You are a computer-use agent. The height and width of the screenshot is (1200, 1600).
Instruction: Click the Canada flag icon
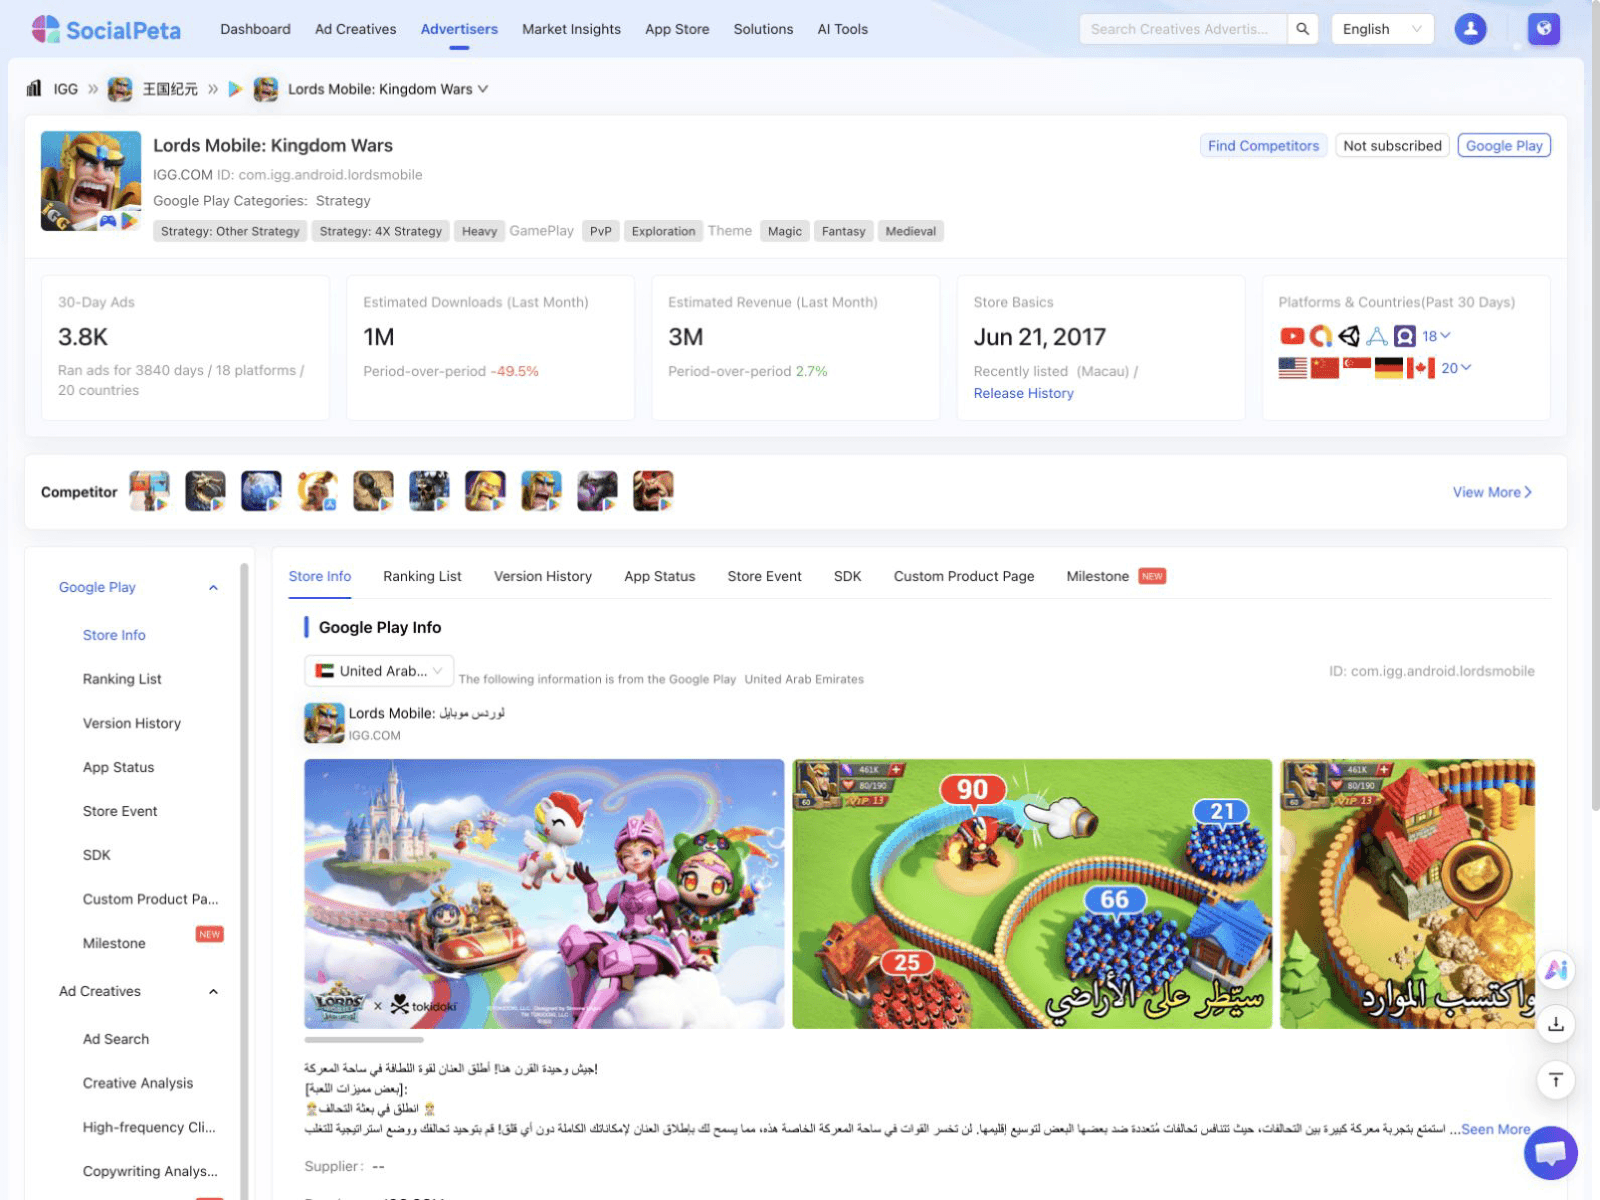(1421, 368)
